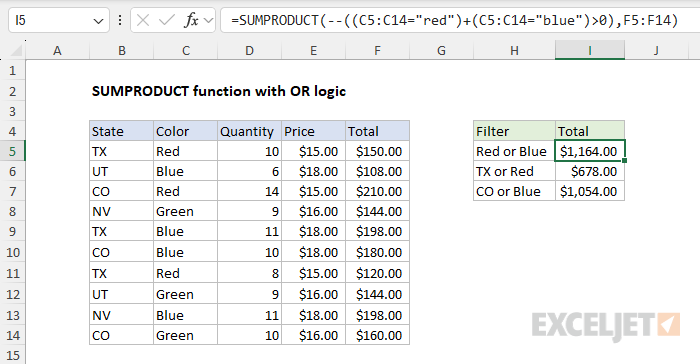The height and width of the screenshot is (364, 700).
Task: Click 'NV' state cell in row 13
Action: click(x=121, y=315)
